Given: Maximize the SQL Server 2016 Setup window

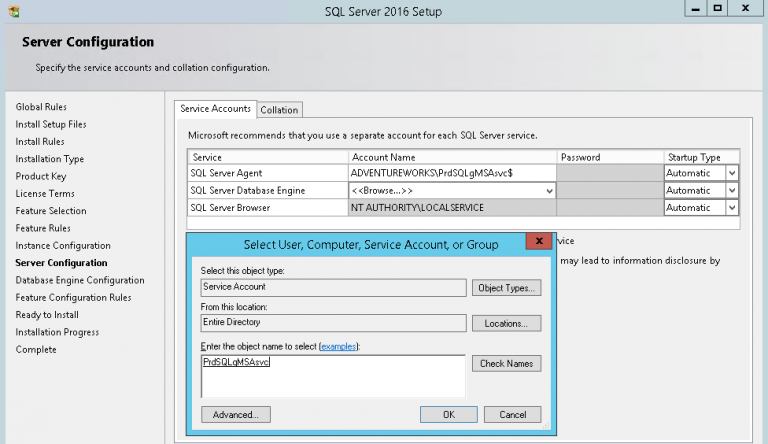Looking at the screenshot, I should click(717, 8).
